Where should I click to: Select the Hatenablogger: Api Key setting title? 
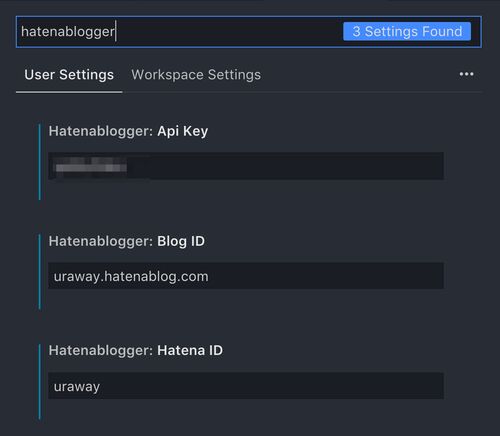pos(128,131)
